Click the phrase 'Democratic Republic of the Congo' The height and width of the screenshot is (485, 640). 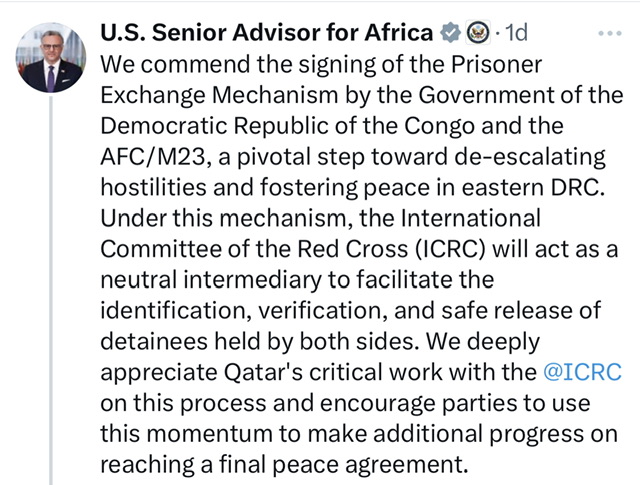(x=288, y=126)
